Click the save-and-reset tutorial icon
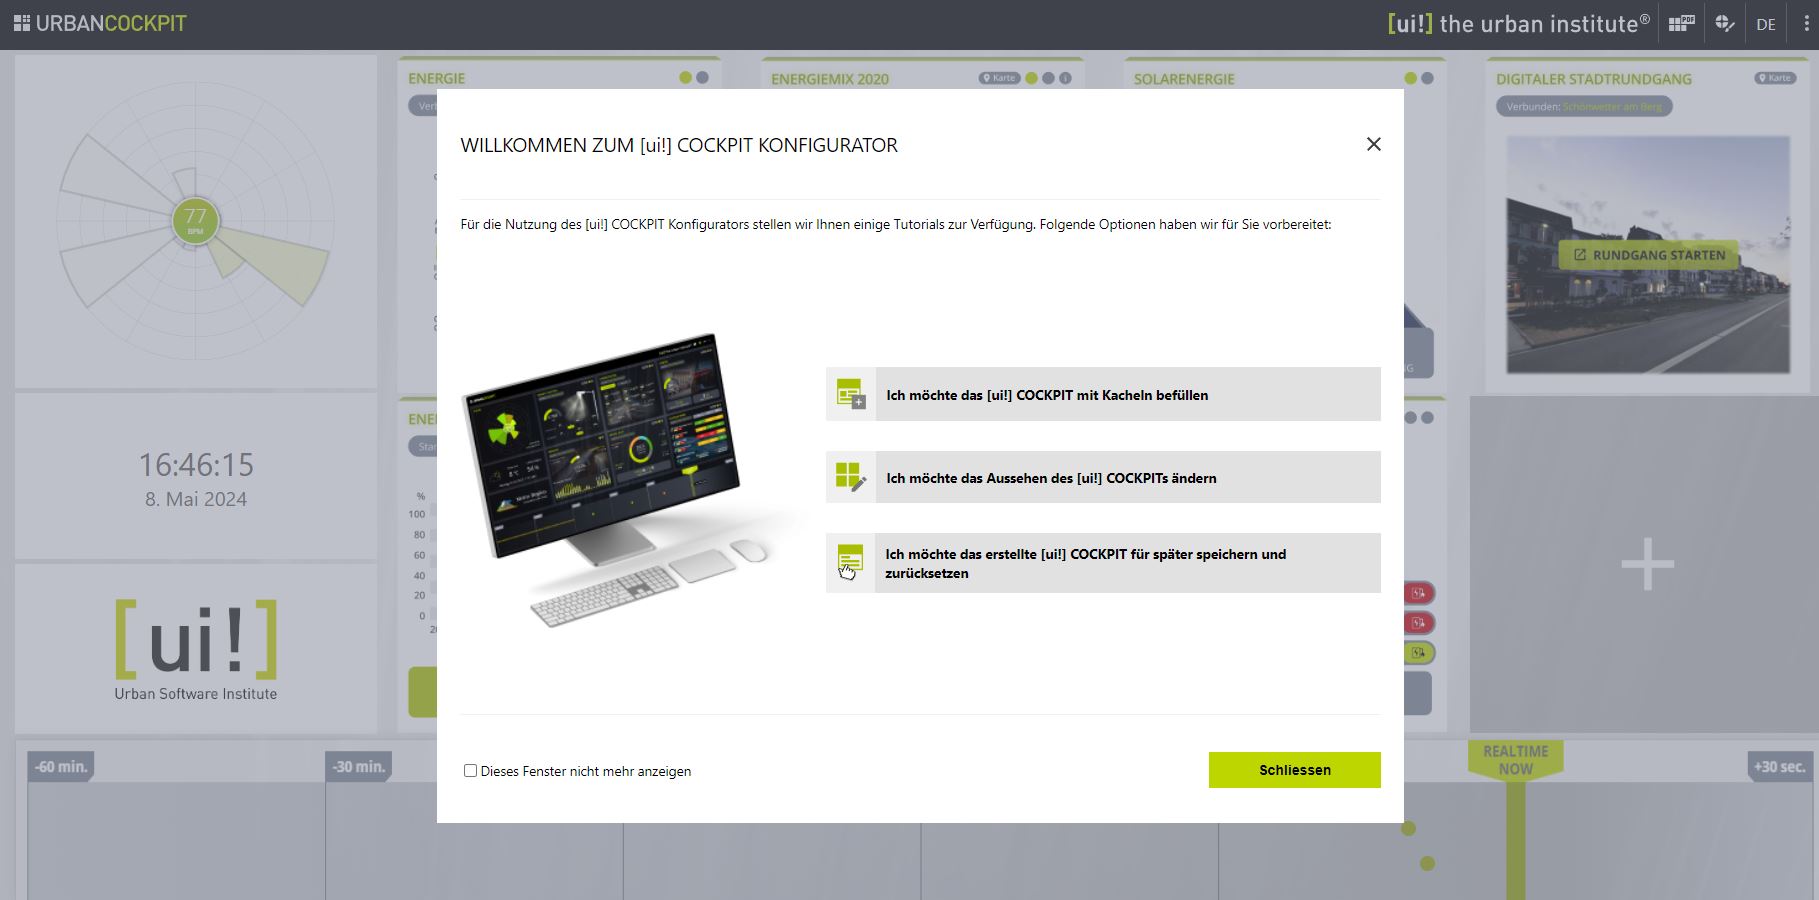1819x900 pixels. tap(850, 563)
